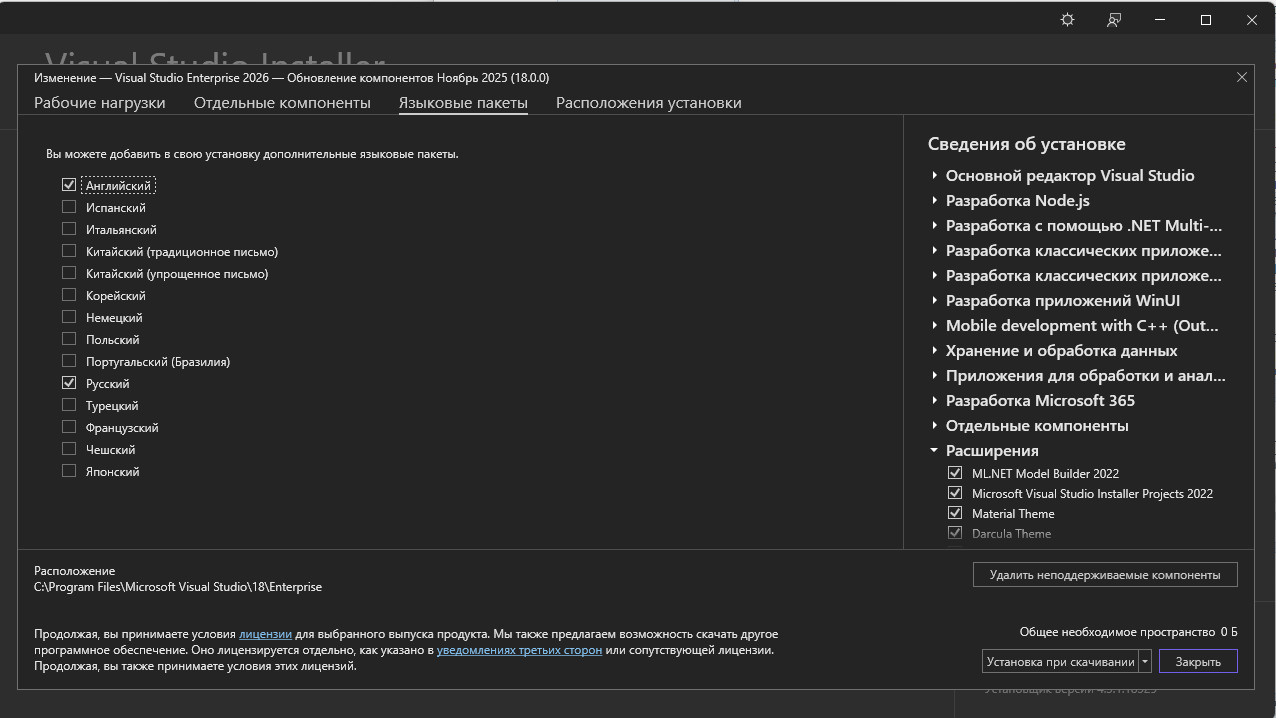Uncheck the Material Theme extension
Viewport: 1276px width, 718px height.
click(x=955, y=513)
